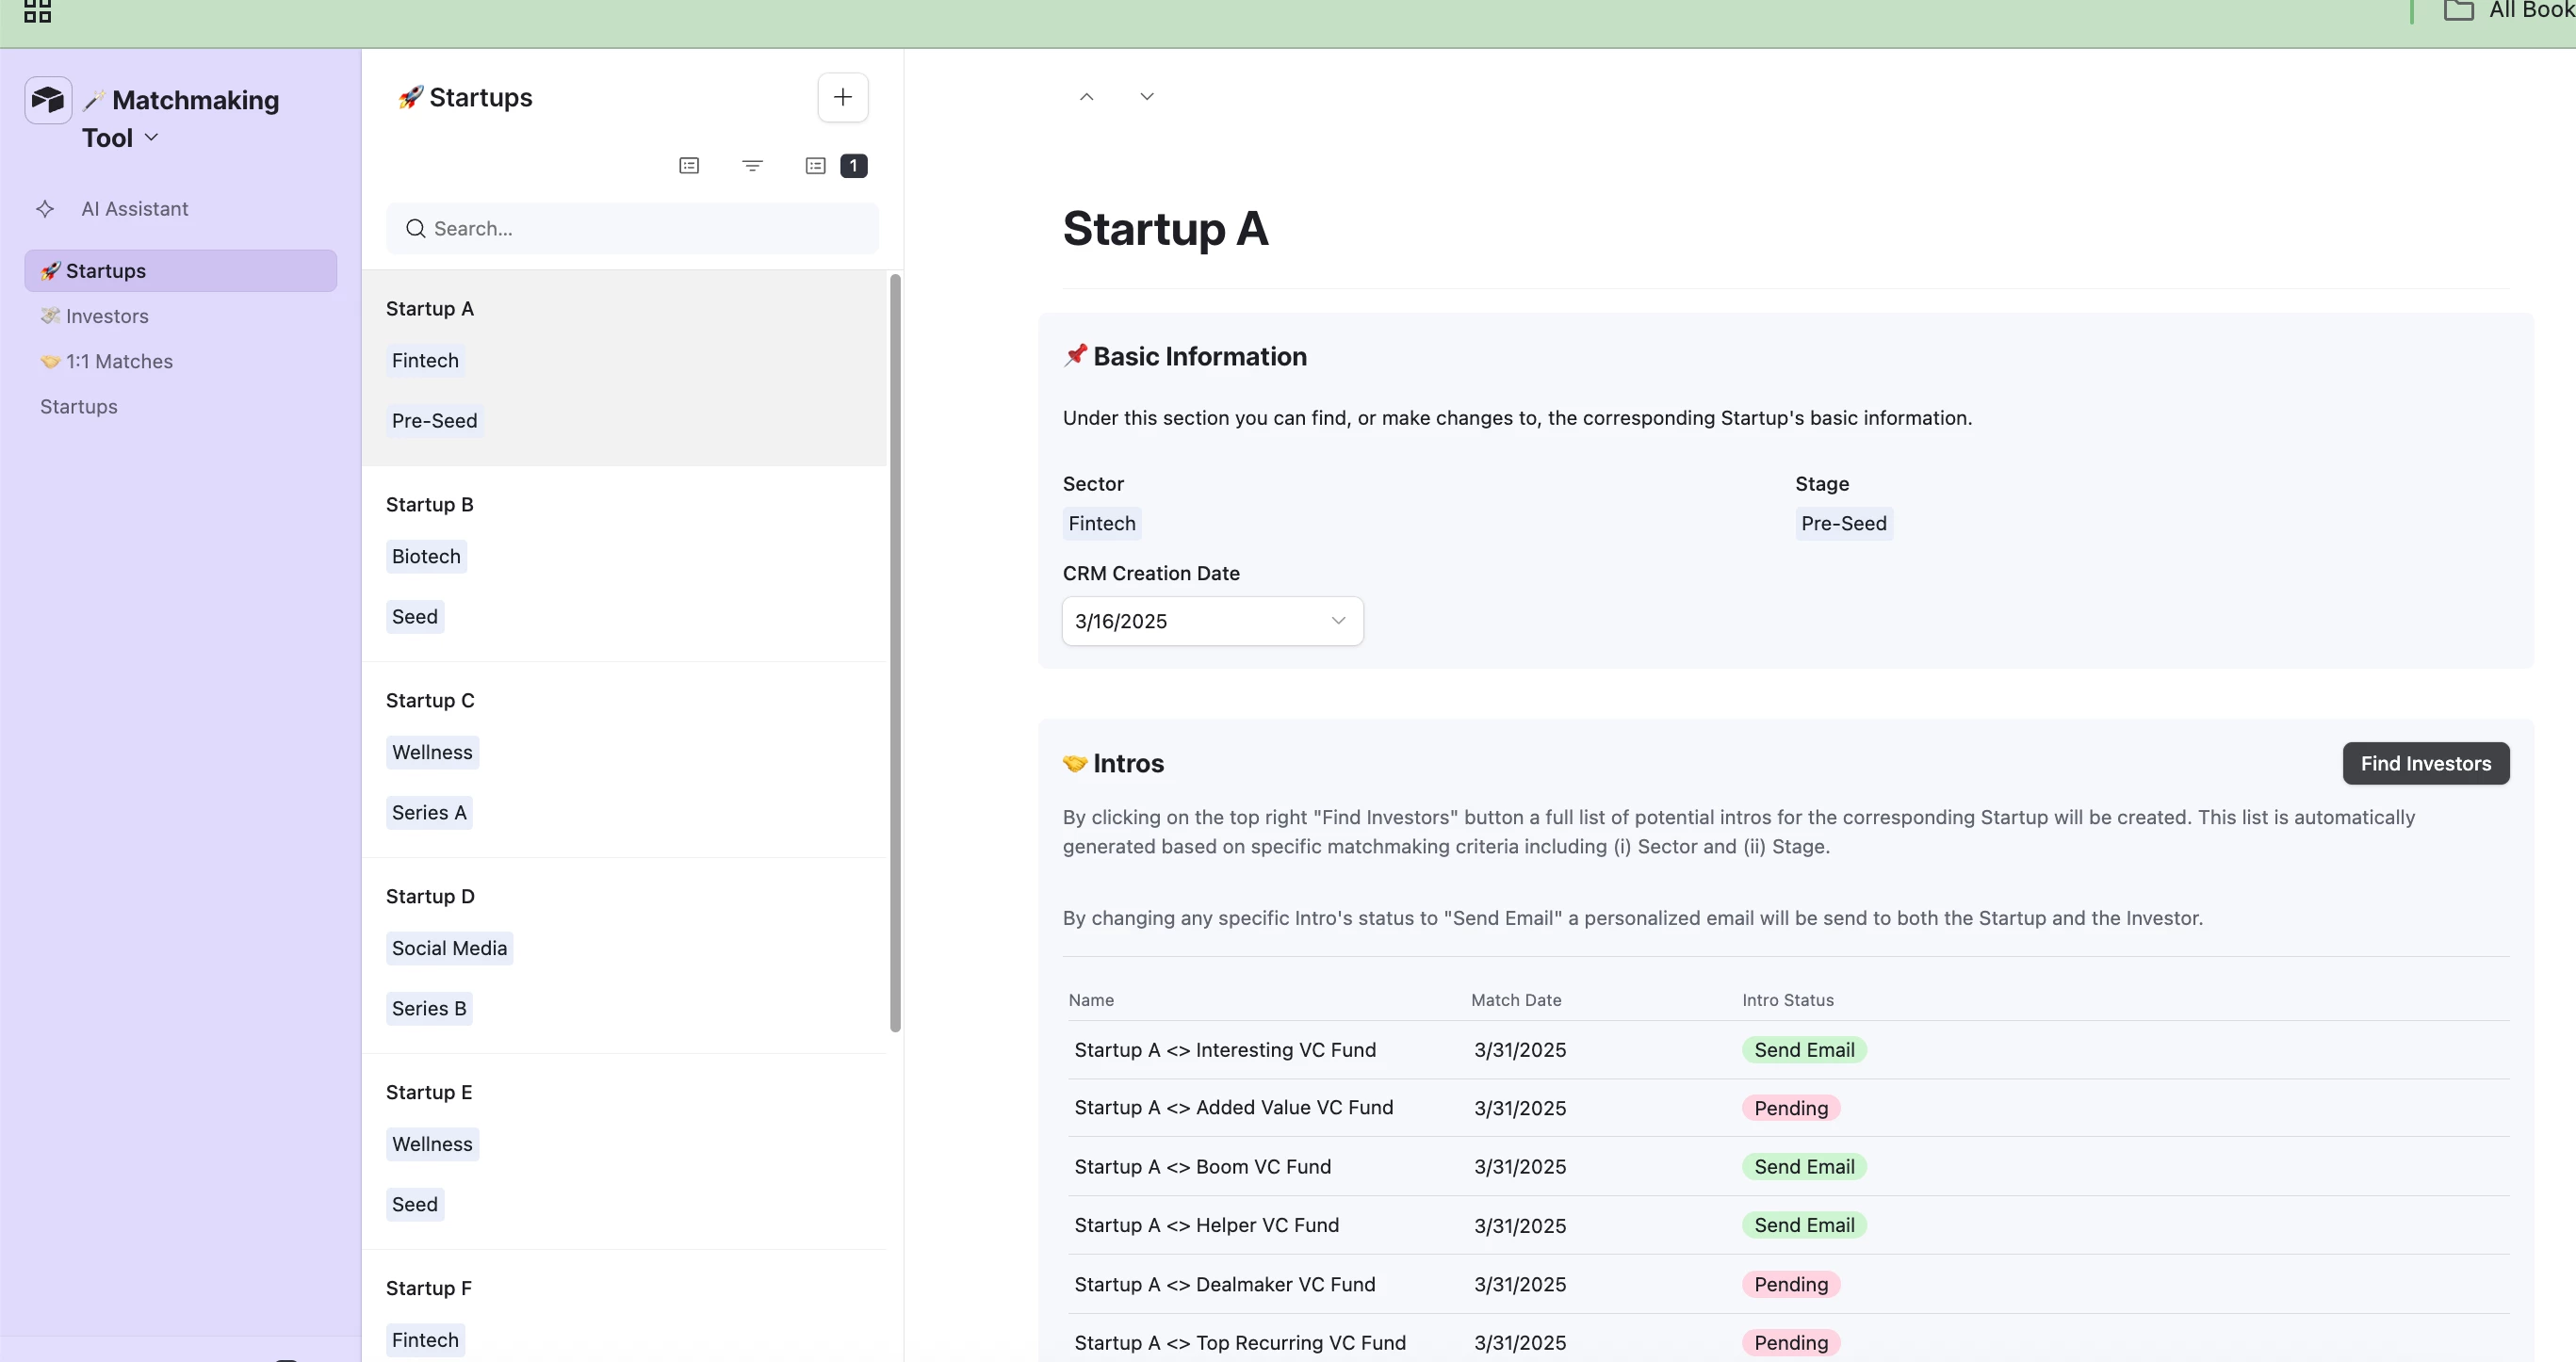Select Startup A in the list

[x=624, y=368]
